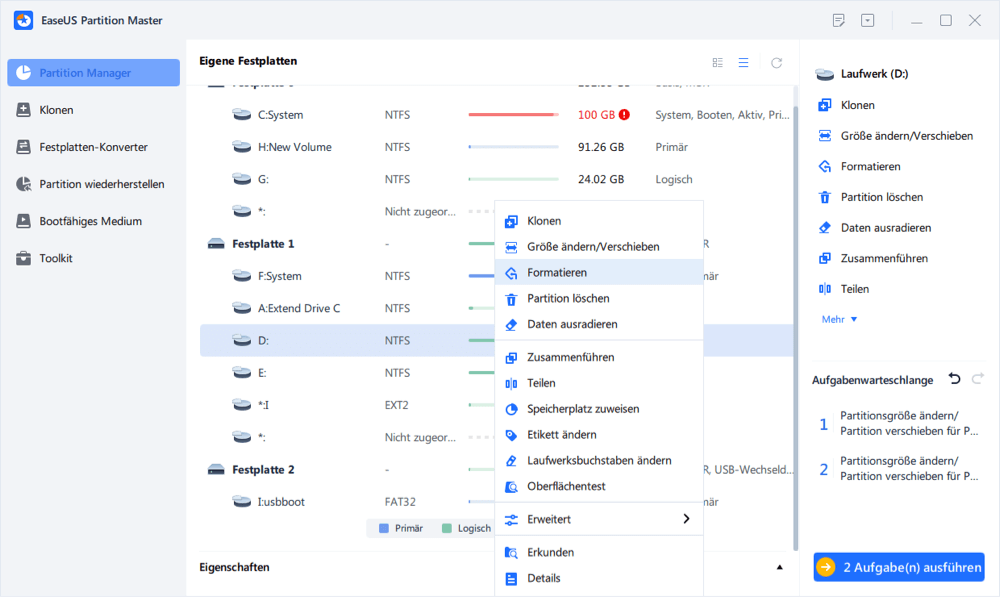Choose Etikett ändern in context menu
Image resolution: width=1000 pixels, height=597 pixels.
tap(599, 434)
